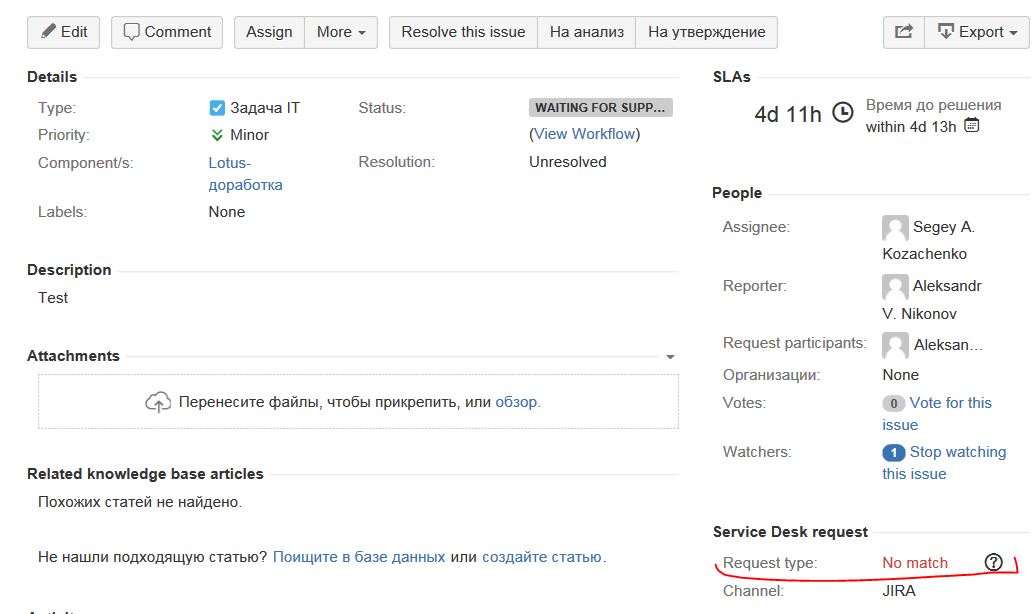Expand the More dropdown menu

[341, 32]
